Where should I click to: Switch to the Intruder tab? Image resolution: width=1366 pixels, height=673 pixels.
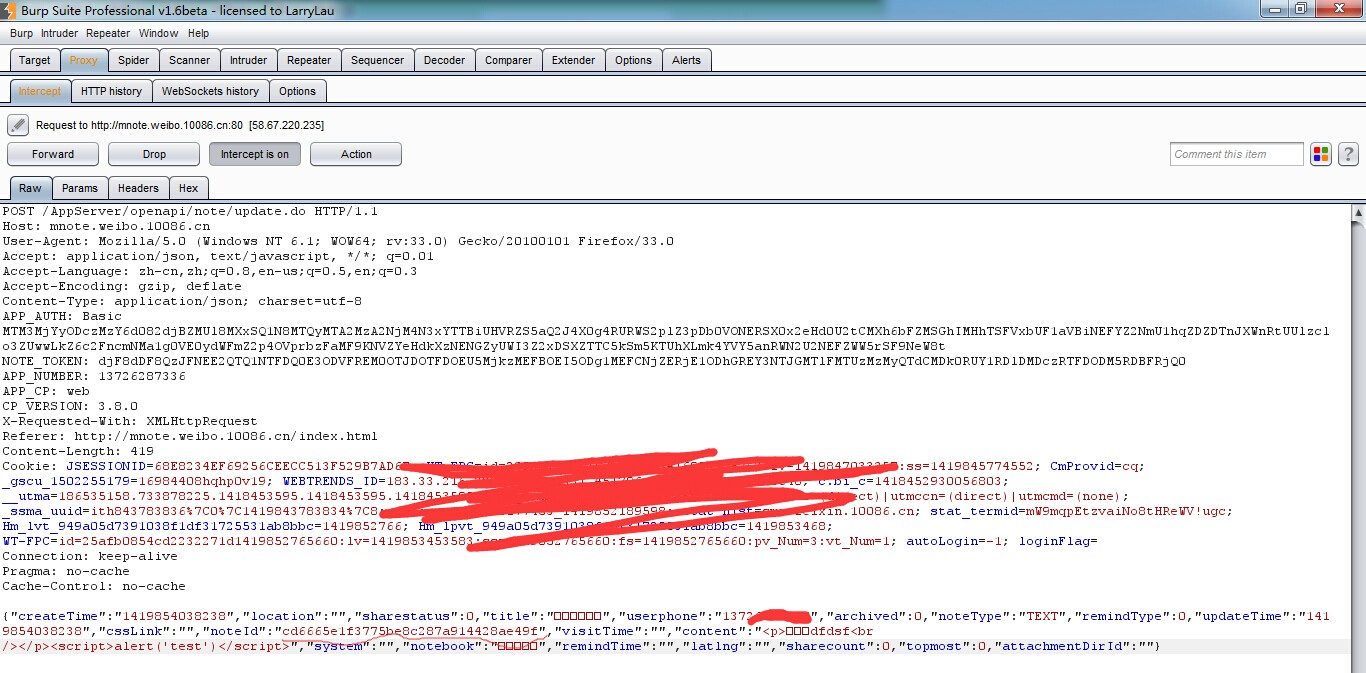[x=248, y=60]
